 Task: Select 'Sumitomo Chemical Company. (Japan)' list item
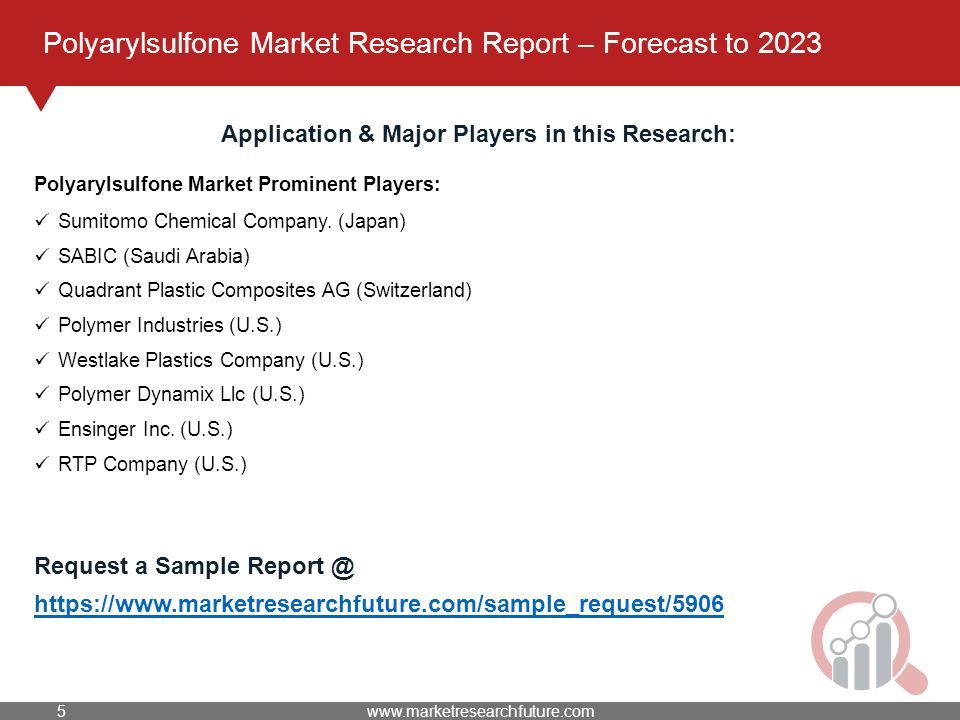pos(231,221)
